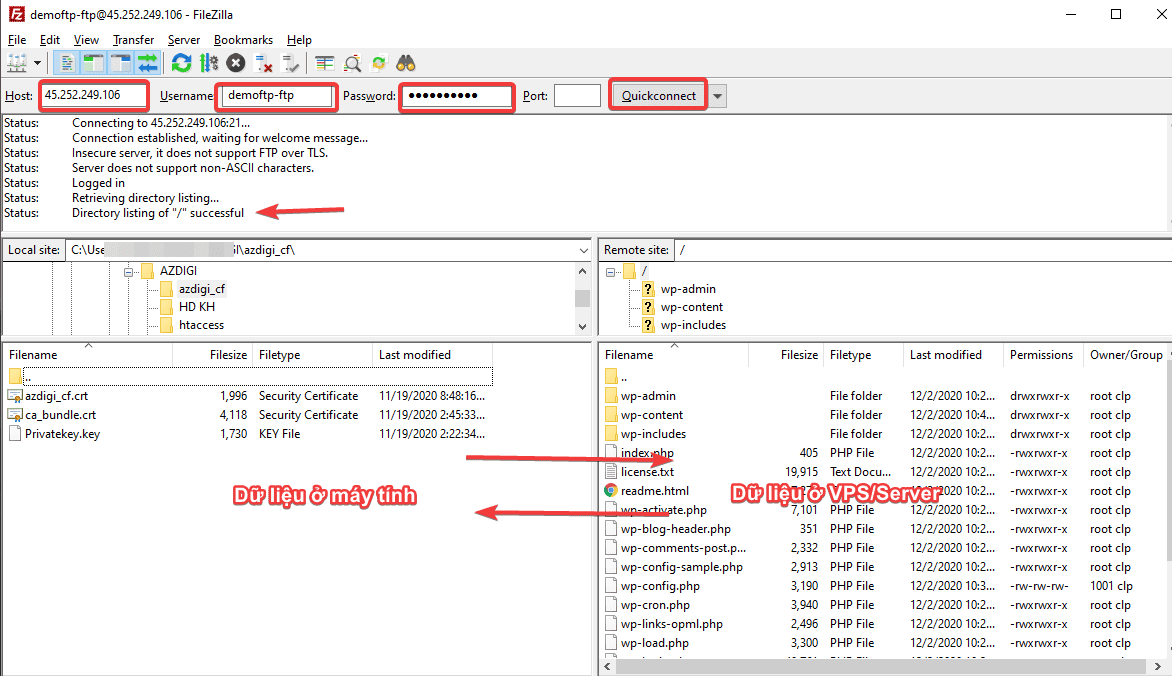Toggle the message log display

[x=65, y=62]
